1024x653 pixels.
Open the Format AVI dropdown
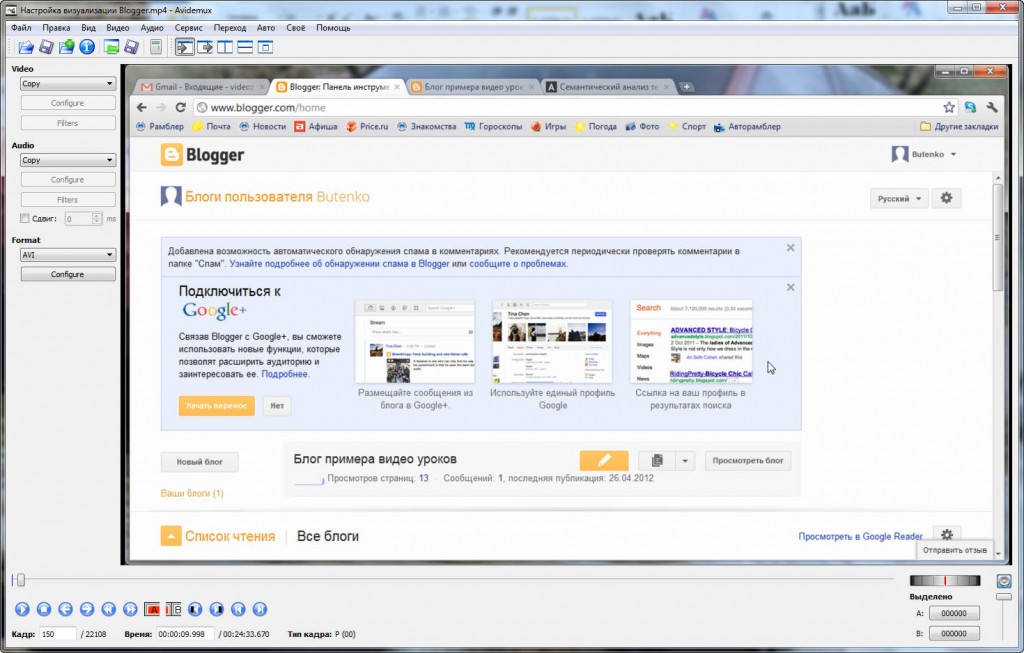coord(68,255)
